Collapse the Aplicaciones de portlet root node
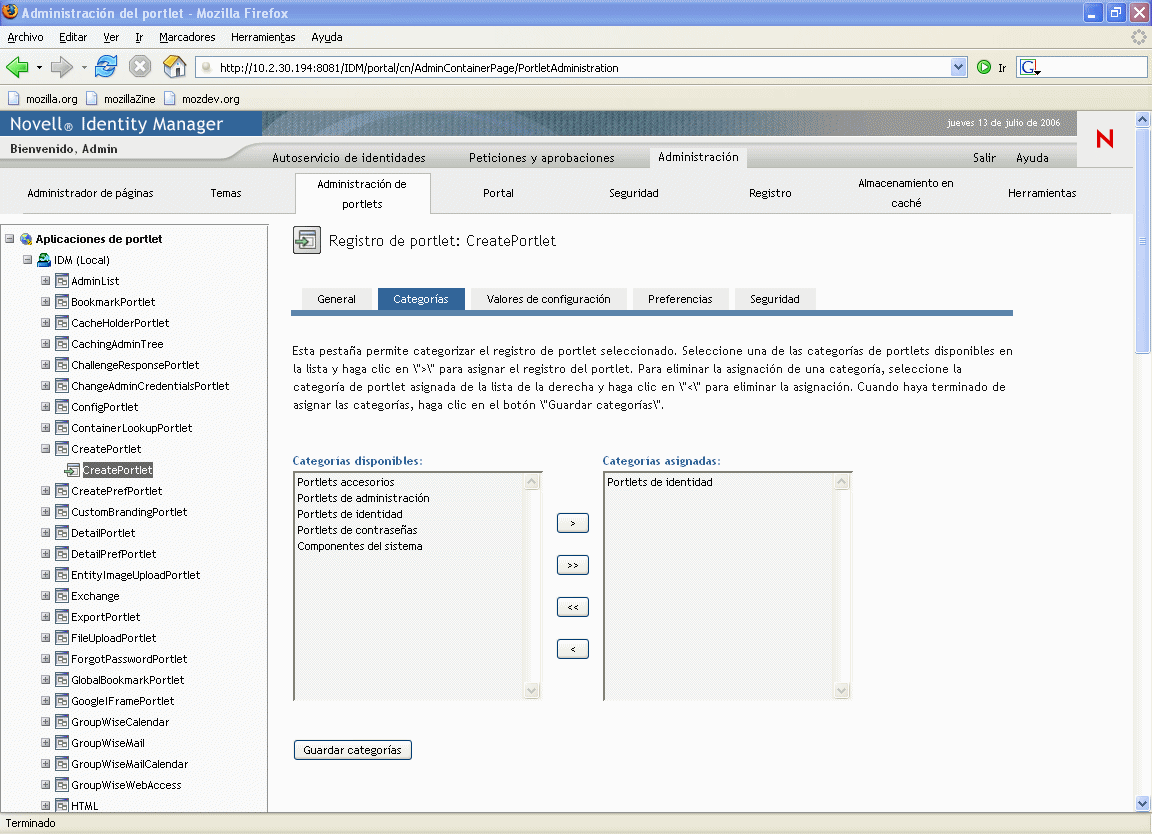This screenshot has width=1152, height=834. (x=10, y=239)
